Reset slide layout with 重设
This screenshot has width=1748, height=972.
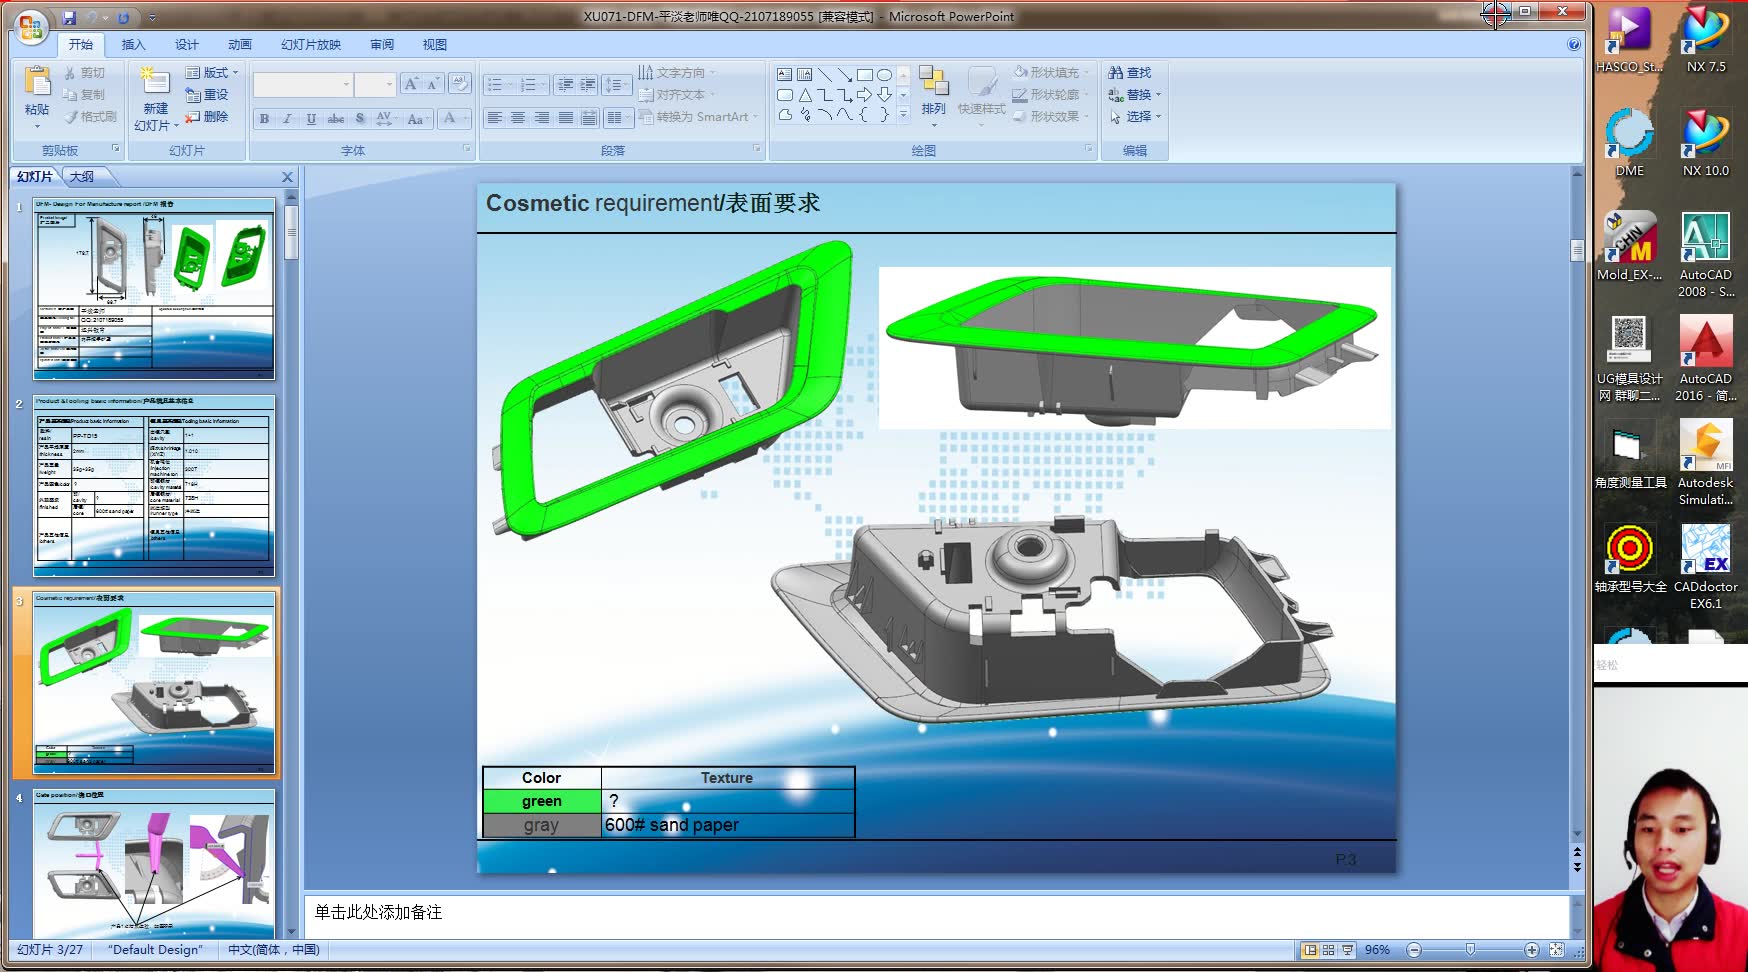[x=207, y=95]
